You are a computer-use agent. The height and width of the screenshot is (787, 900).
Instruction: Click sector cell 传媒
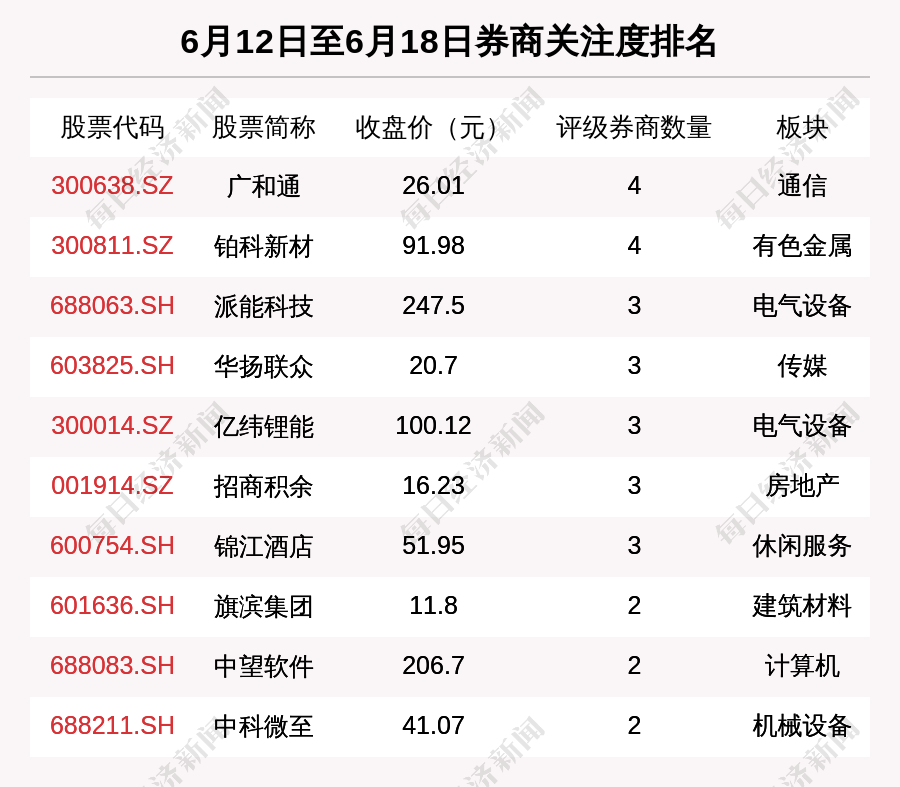click(x=802, y=366)
